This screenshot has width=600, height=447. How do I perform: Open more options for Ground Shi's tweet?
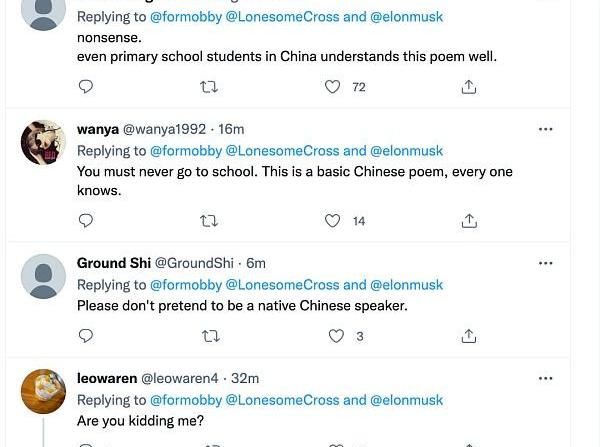click(545, 263)
